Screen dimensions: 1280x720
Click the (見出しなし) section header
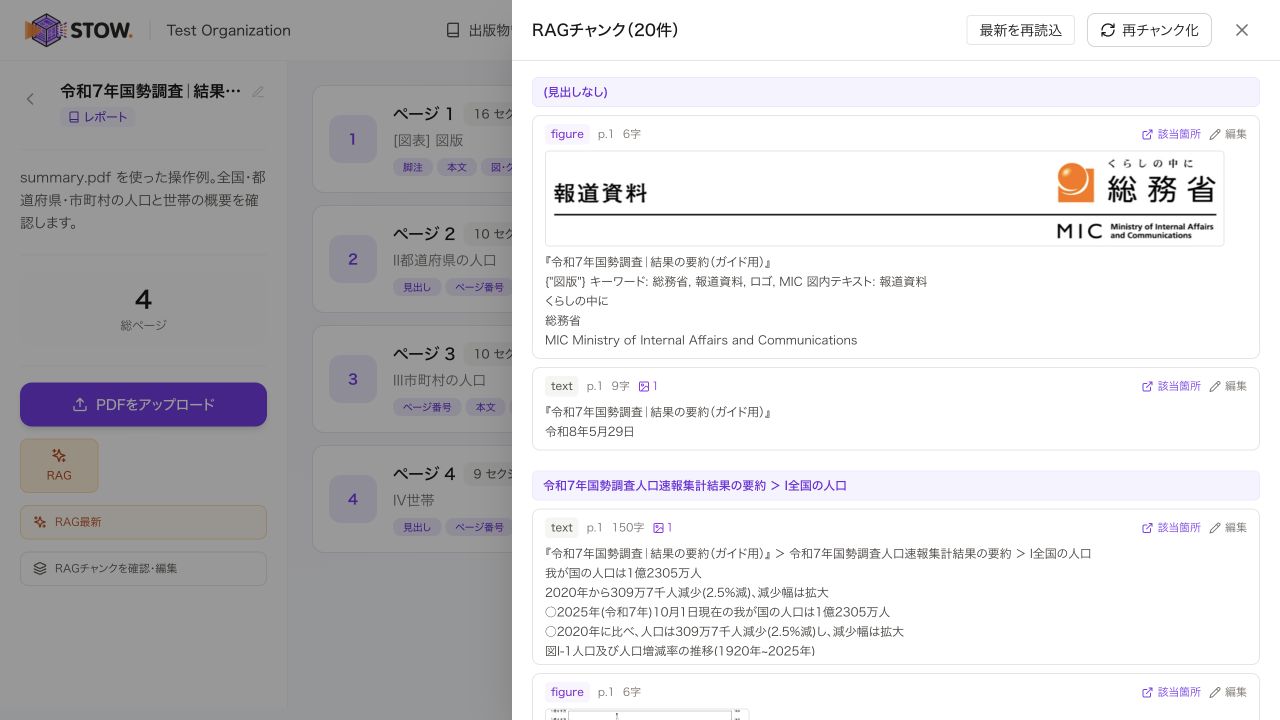(x=895, y=92)
